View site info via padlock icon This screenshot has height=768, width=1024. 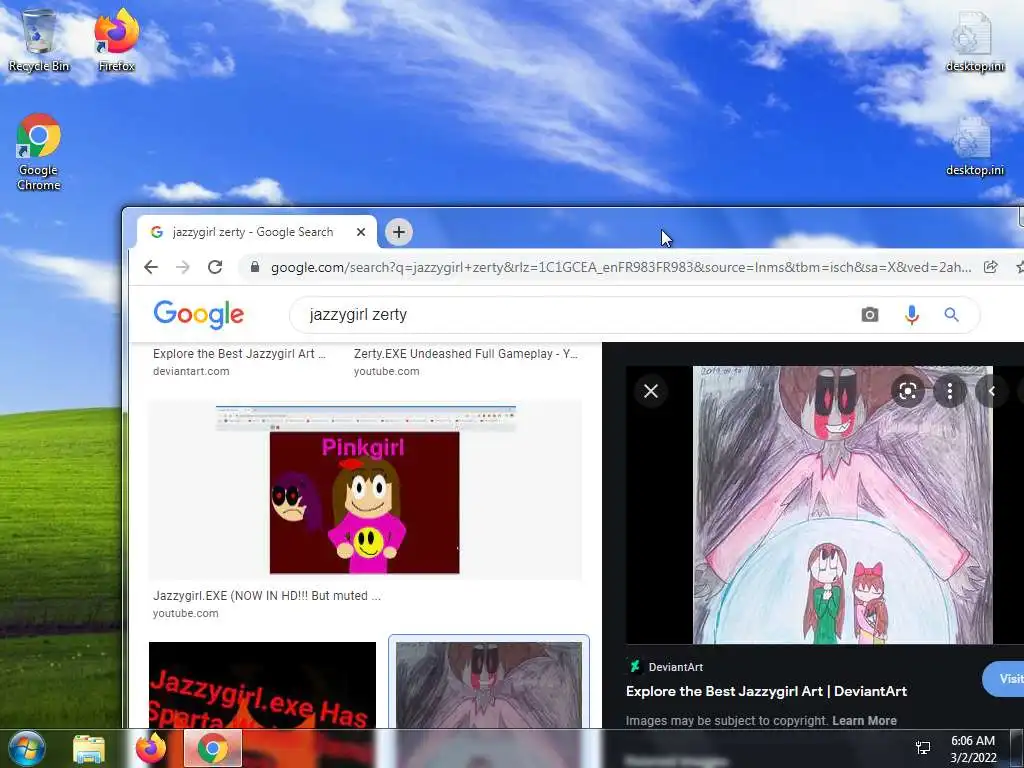point(255,267)
